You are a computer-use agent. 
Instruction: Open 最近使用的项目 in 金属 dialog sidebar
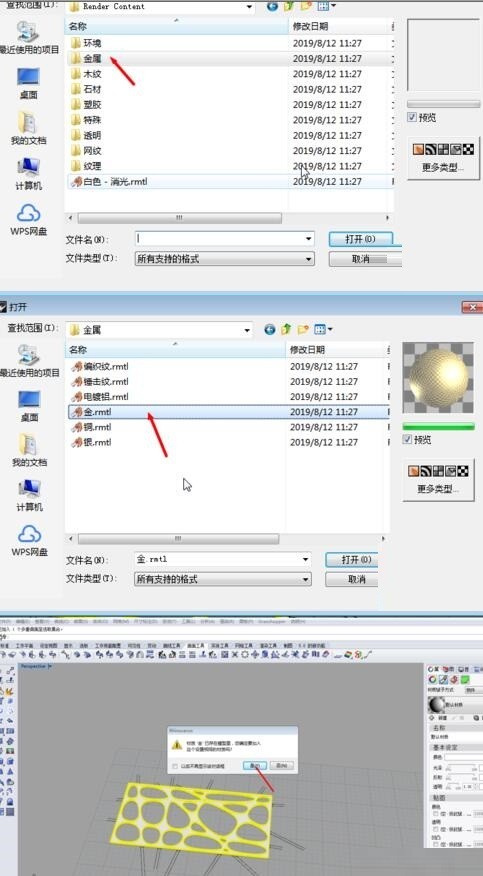click(x=29, y=361)
